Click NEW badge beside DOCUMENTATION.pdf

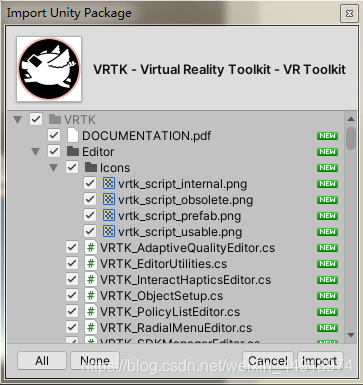coord(327,136)
